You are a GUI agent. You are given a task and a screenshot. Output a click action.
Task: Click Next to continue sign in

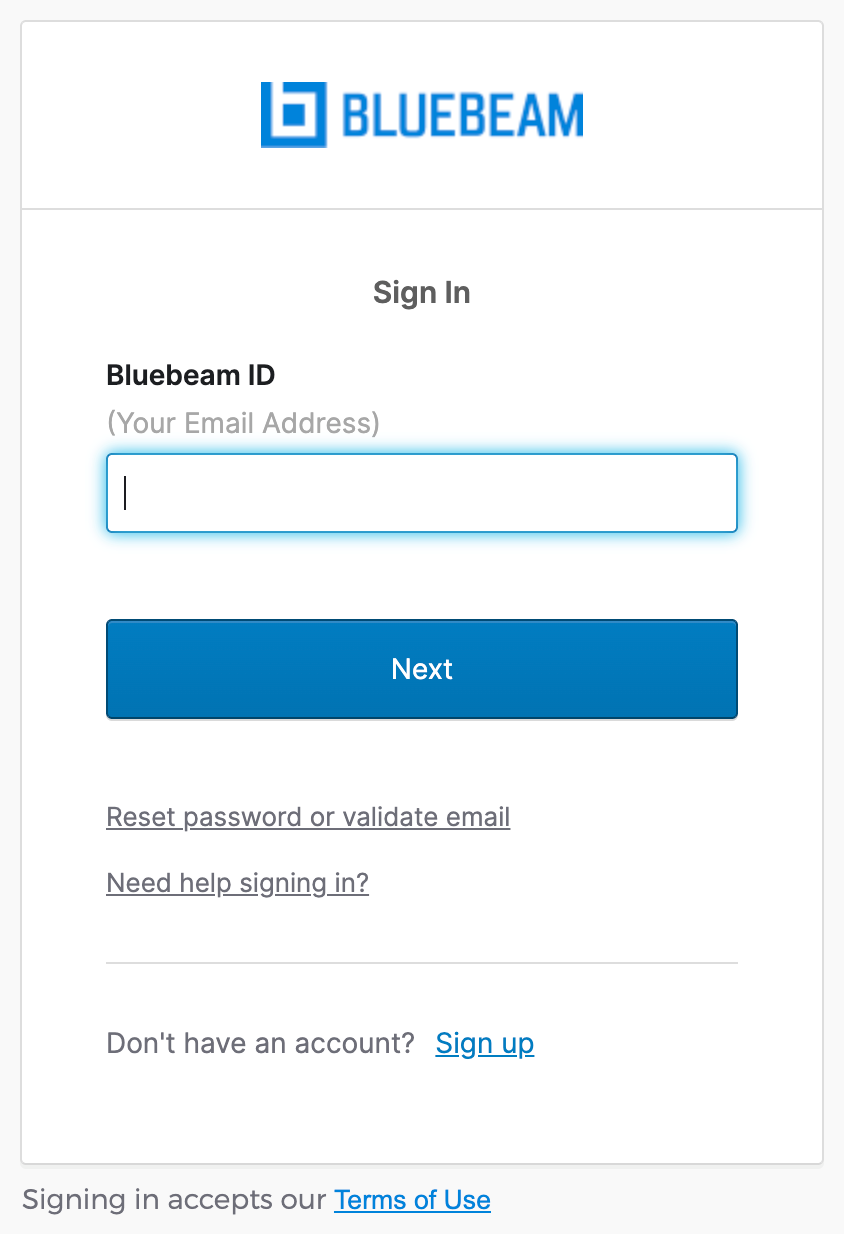coord(421,668)
